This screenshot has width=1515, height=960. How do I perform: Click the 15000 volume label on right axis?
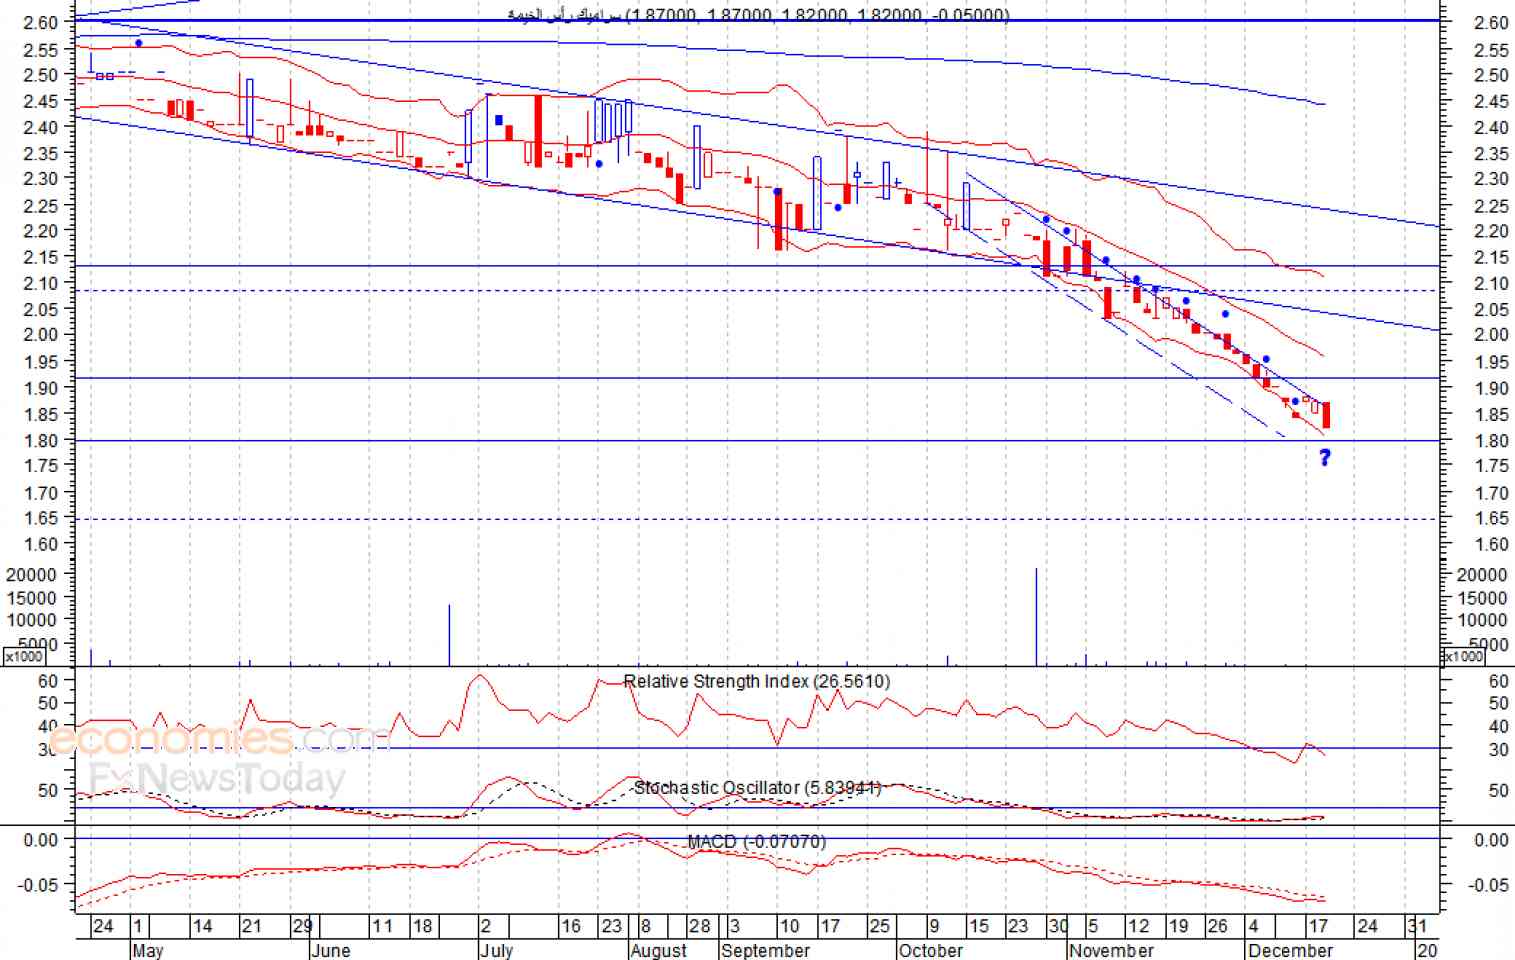click(1482, 598)
